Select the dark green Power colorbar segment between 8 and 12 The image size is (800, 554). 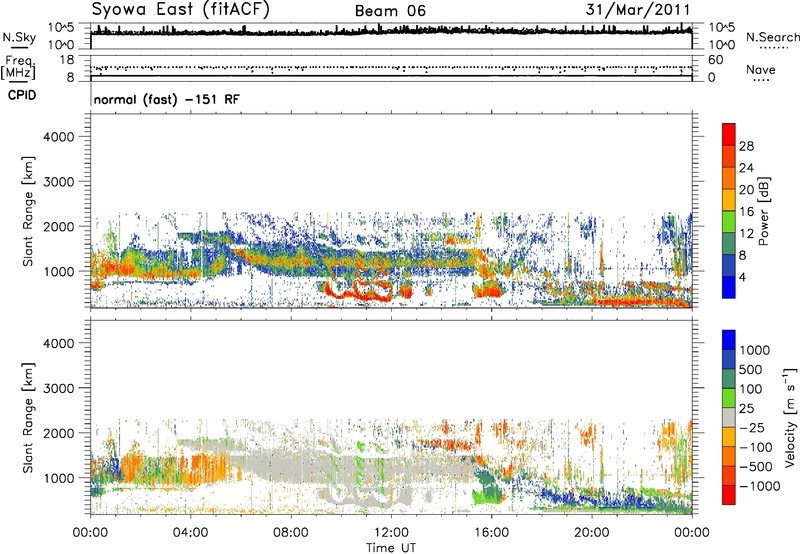coord(729,244)
